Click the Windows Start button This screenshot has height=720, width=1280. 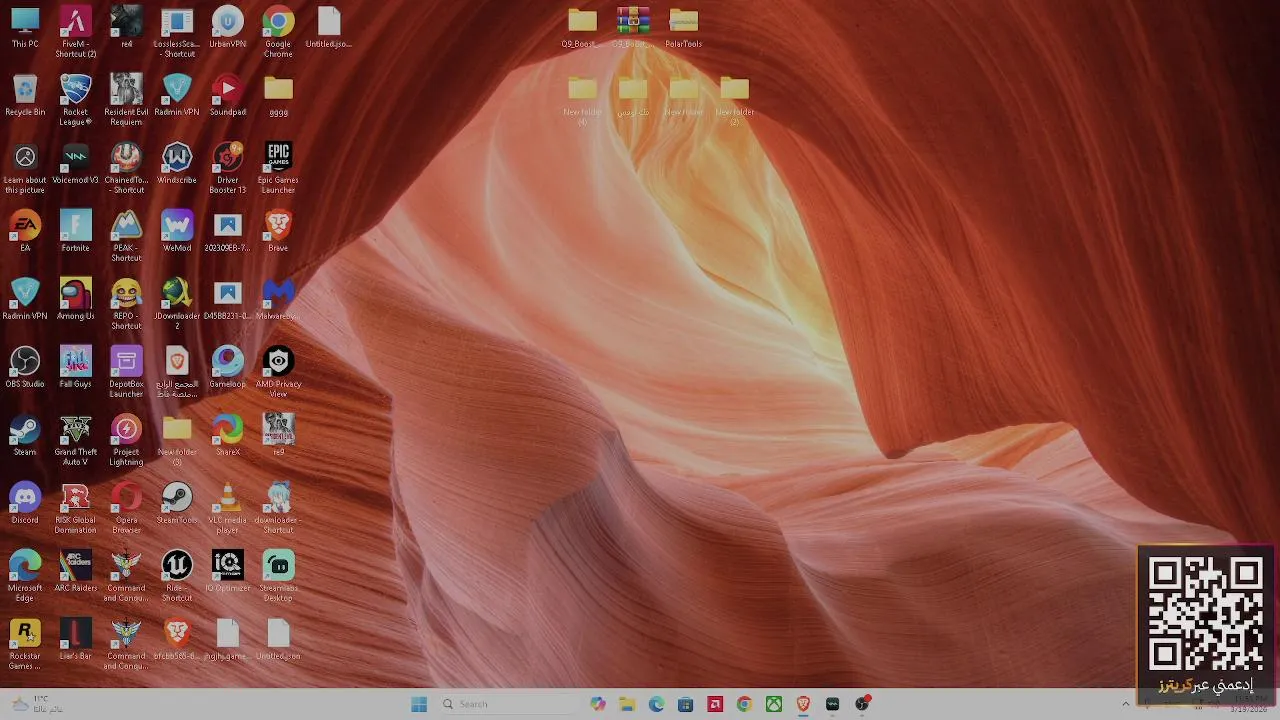pyautogui.click(x=419, y=704)
